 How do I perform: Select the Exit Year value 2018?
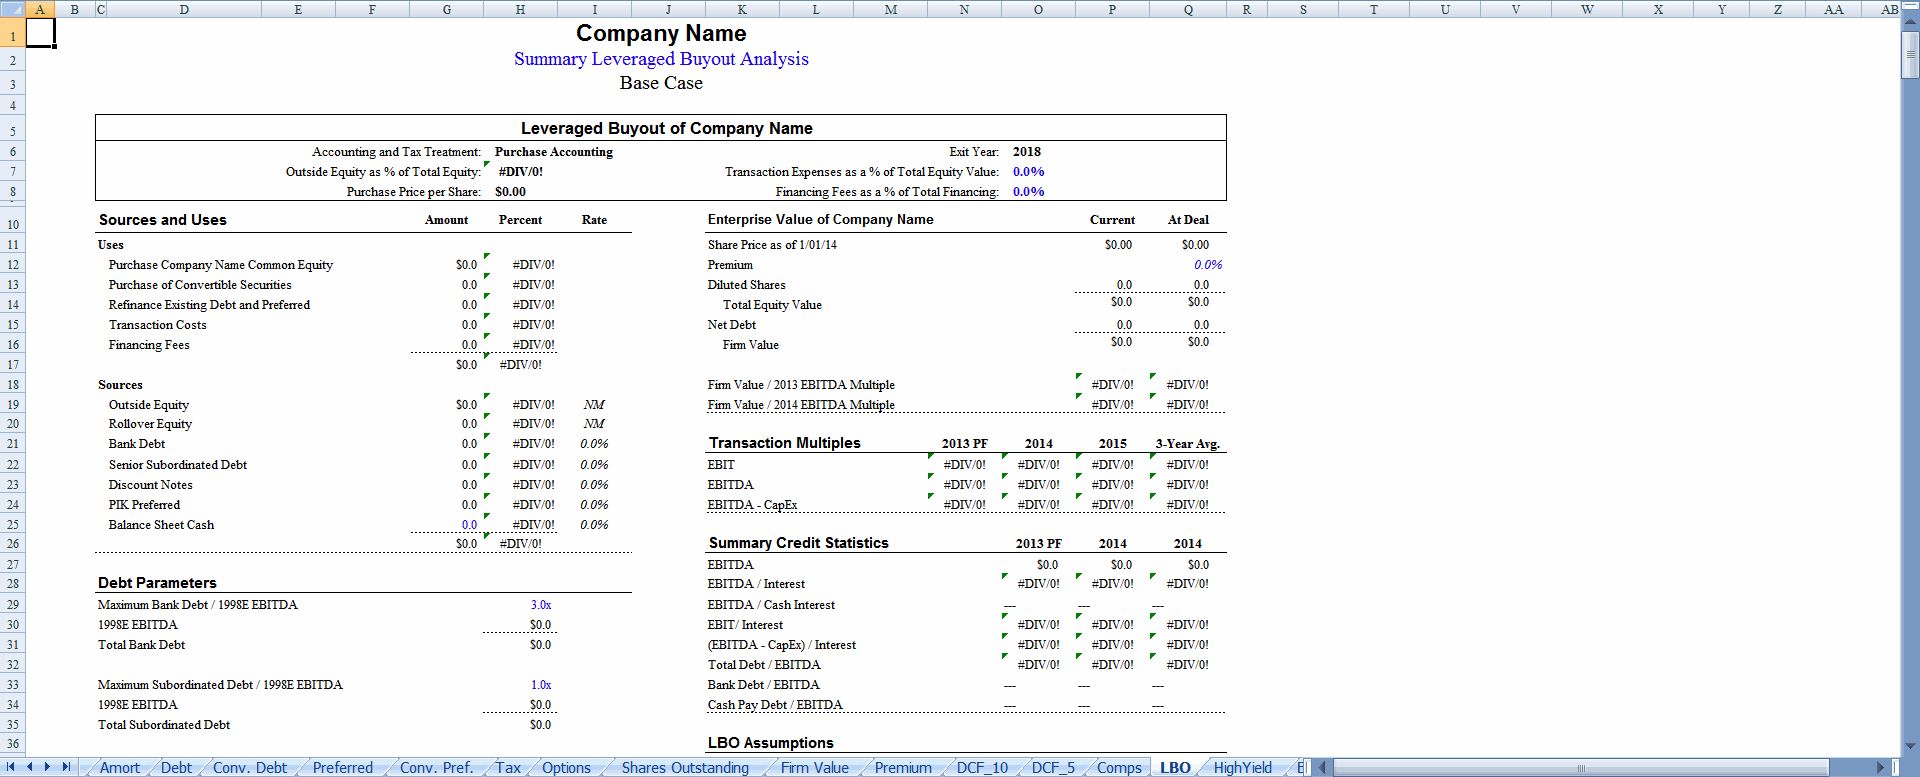tap(1027, 152)
